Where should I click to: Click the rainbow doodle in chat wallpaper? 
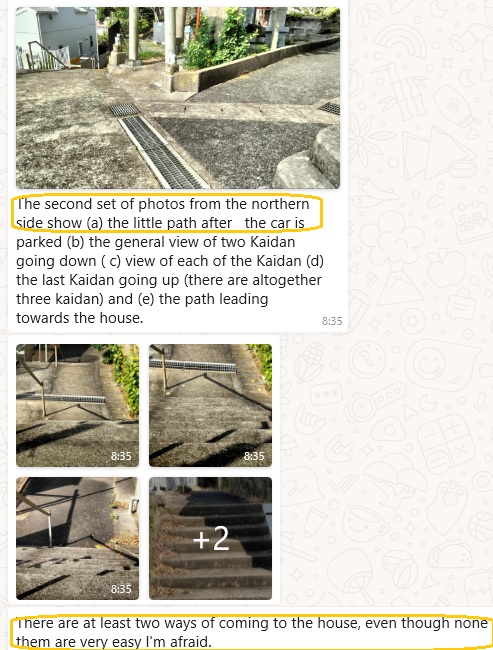pyautogui.click(x=401, y=40)
